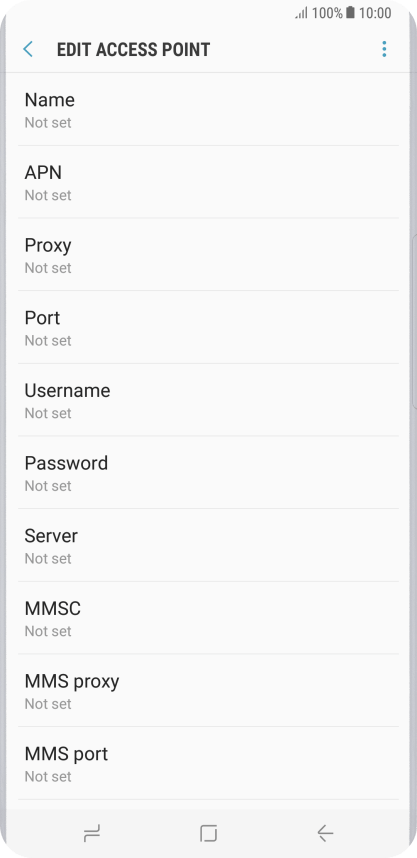Tap the back navigation key
Viewport: 417px width, 858px height.
(325, 833)
